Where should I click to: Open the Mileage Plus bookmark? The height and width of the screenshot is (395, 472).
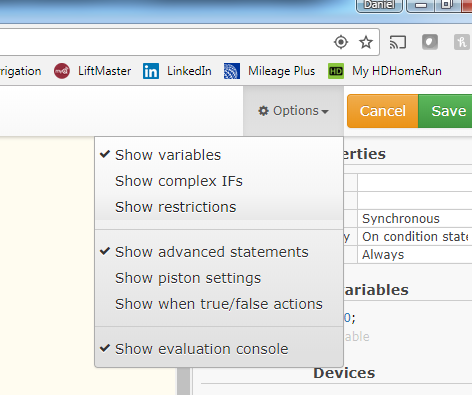coord(270,71)
